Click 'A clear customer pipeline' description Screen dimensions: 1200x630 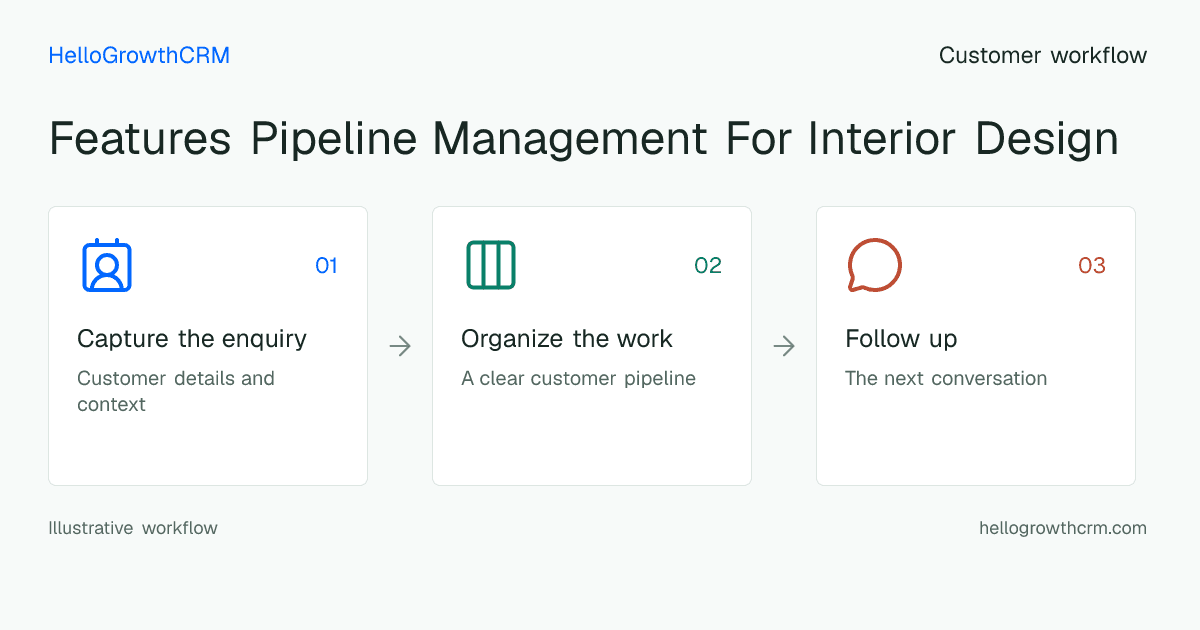pos(578,379)
